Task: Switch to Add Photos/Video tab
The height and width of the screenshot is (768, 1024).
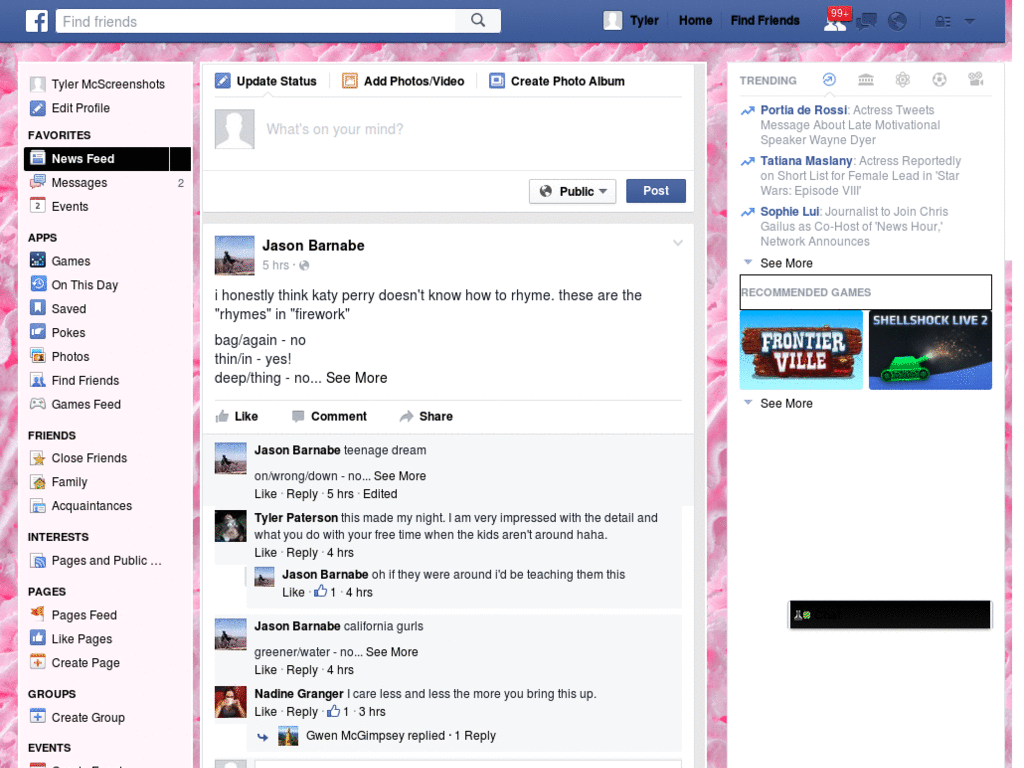Action: [x=403, y=81]
